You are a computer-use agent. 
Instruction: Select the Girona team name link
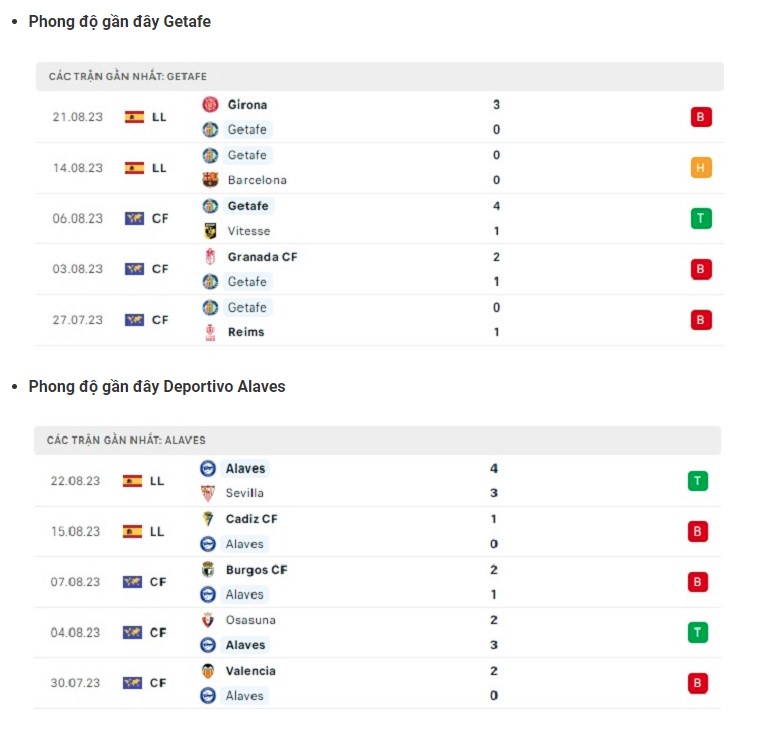pos(247,104)
